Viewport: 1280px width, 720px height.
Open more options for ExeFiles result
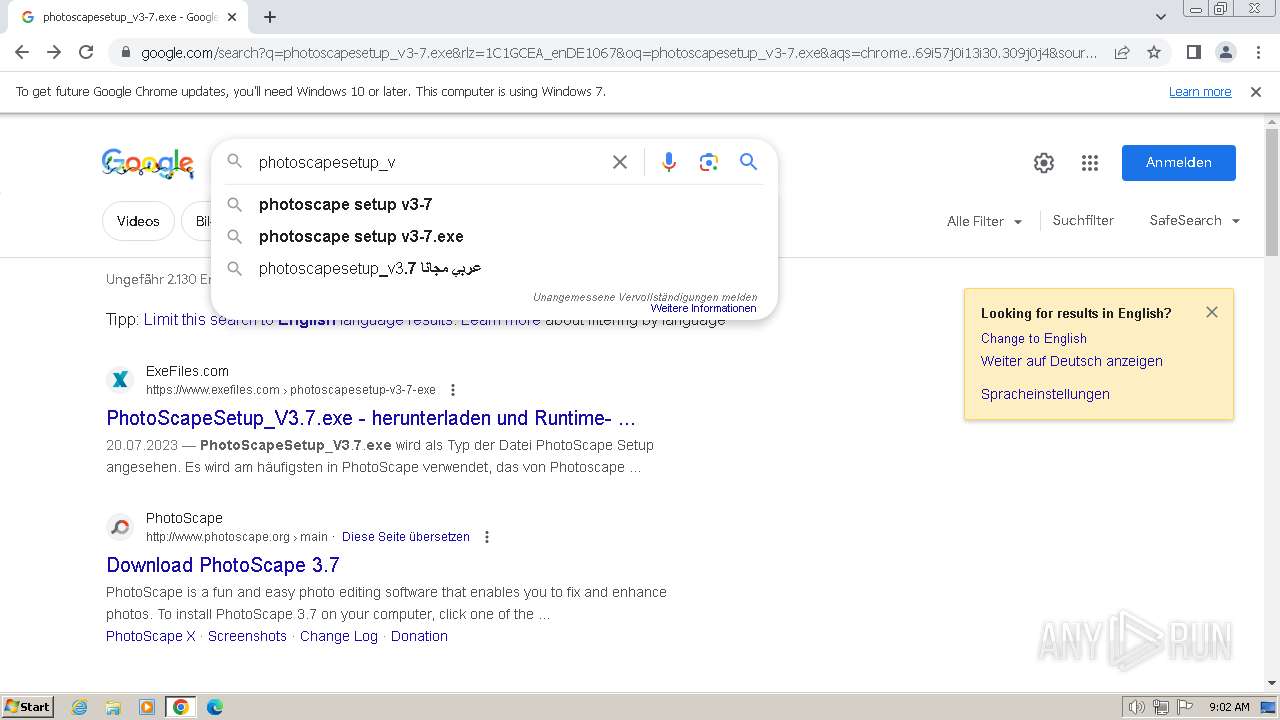[x=453, y=390]
